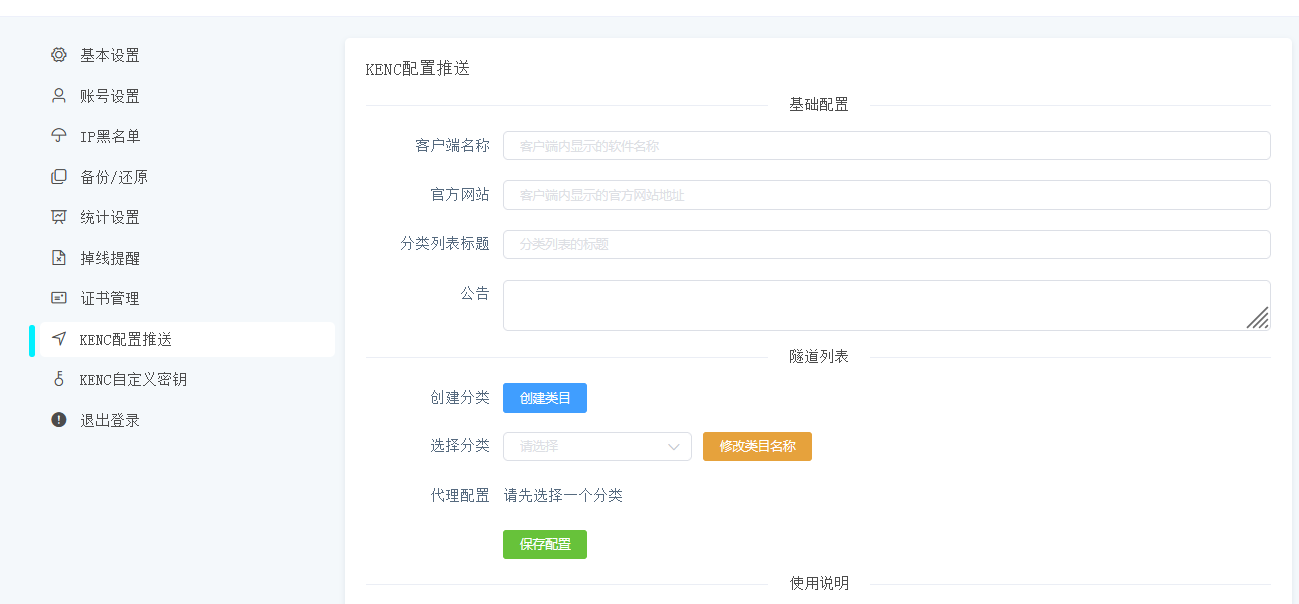Click the umbrella icon beside IP黑名单

click(59, 136)
